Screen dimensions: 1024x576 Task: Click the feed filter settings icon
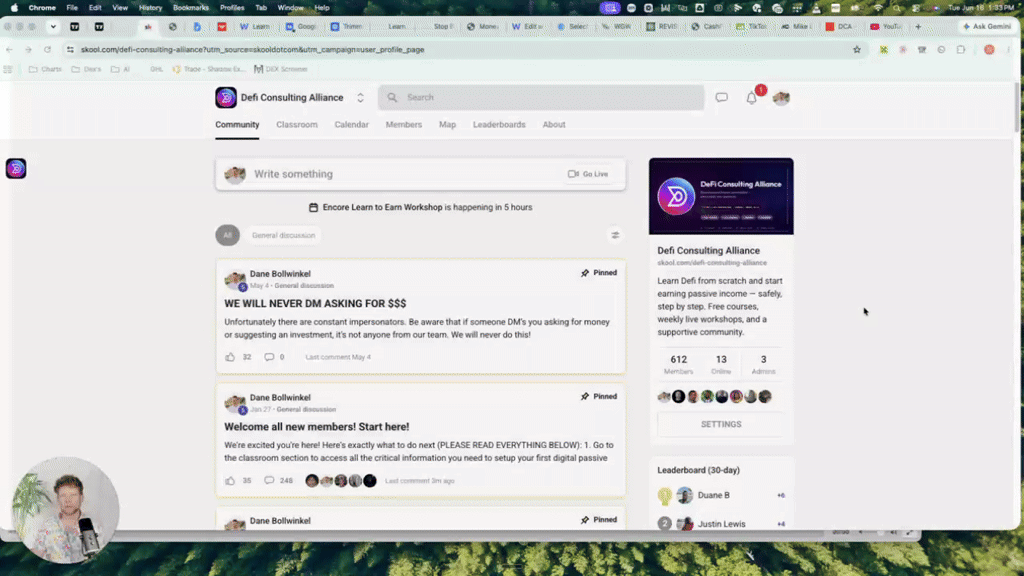(x=615, y=235)
